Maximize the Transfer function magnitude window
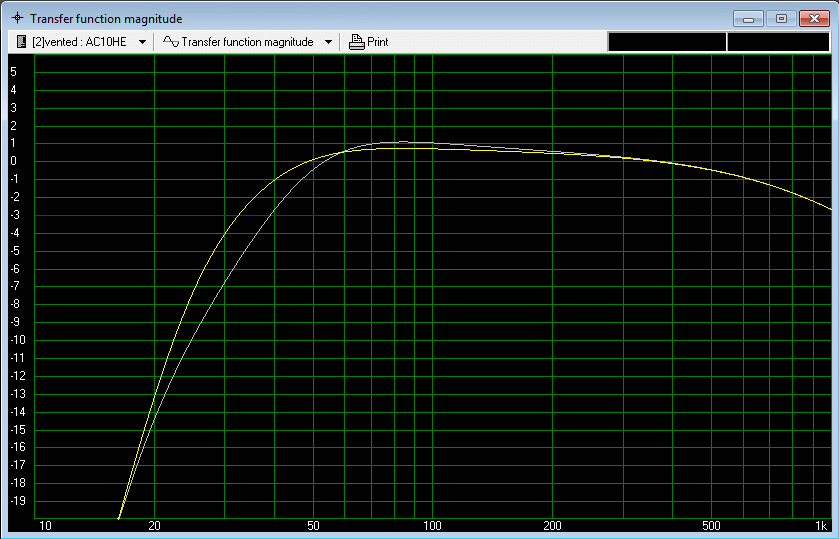Image resolution: width=839 pixels, height=539 pixels. [x=781, y=19]
